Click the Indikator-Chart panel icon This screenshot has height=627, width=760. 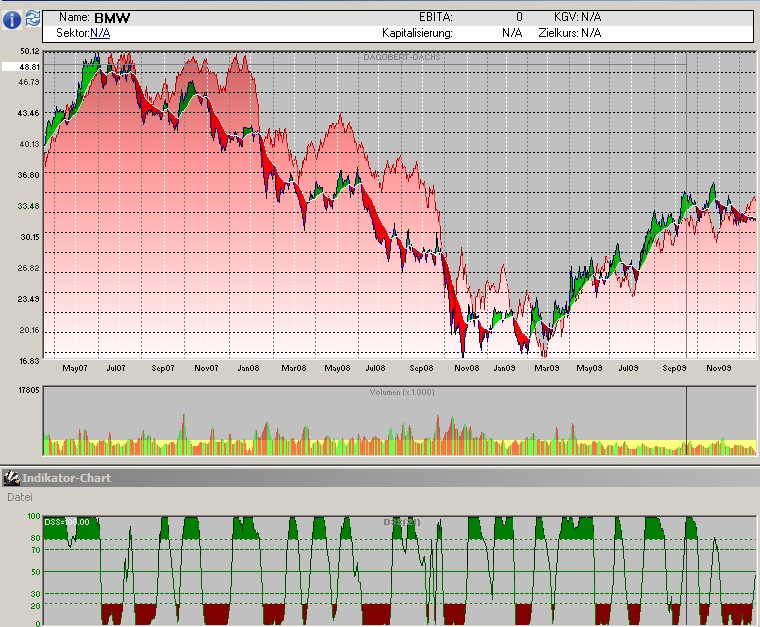(11, 478)
